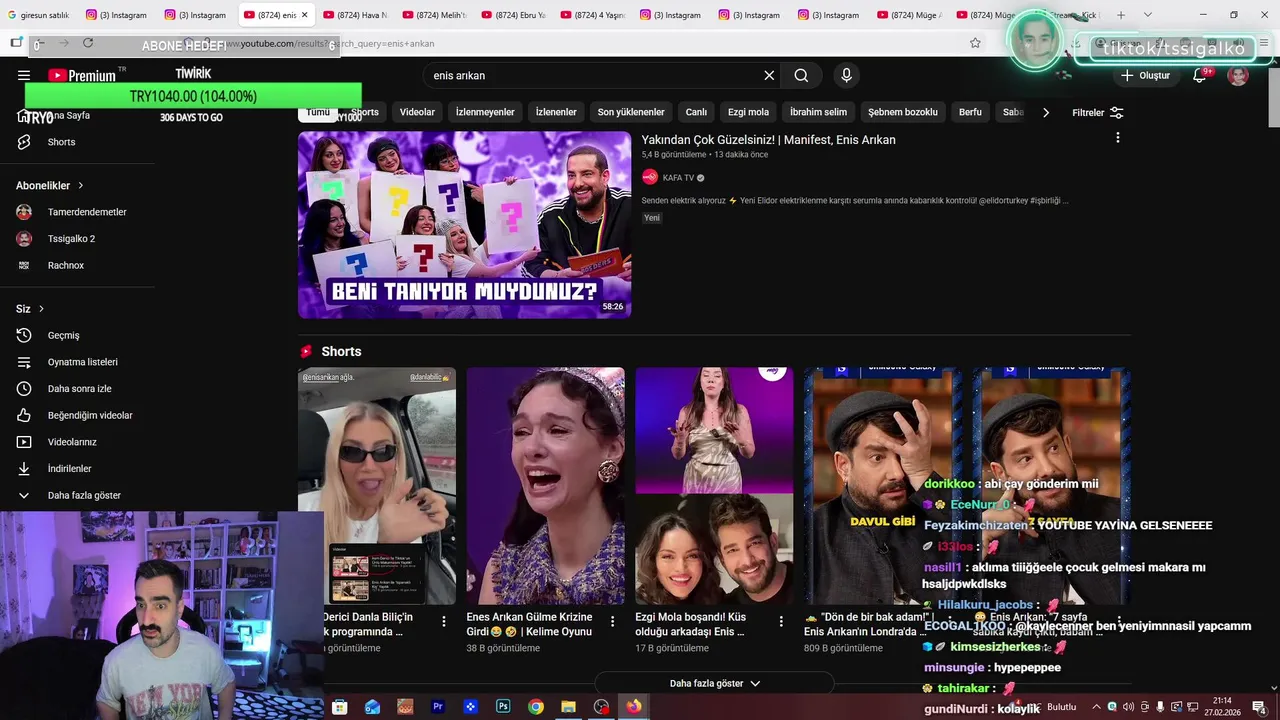Screen dimensions: 1280x720
Task: Switch to (8724) 4 Yaşın browser tab
Action: (x=593, y=15)
